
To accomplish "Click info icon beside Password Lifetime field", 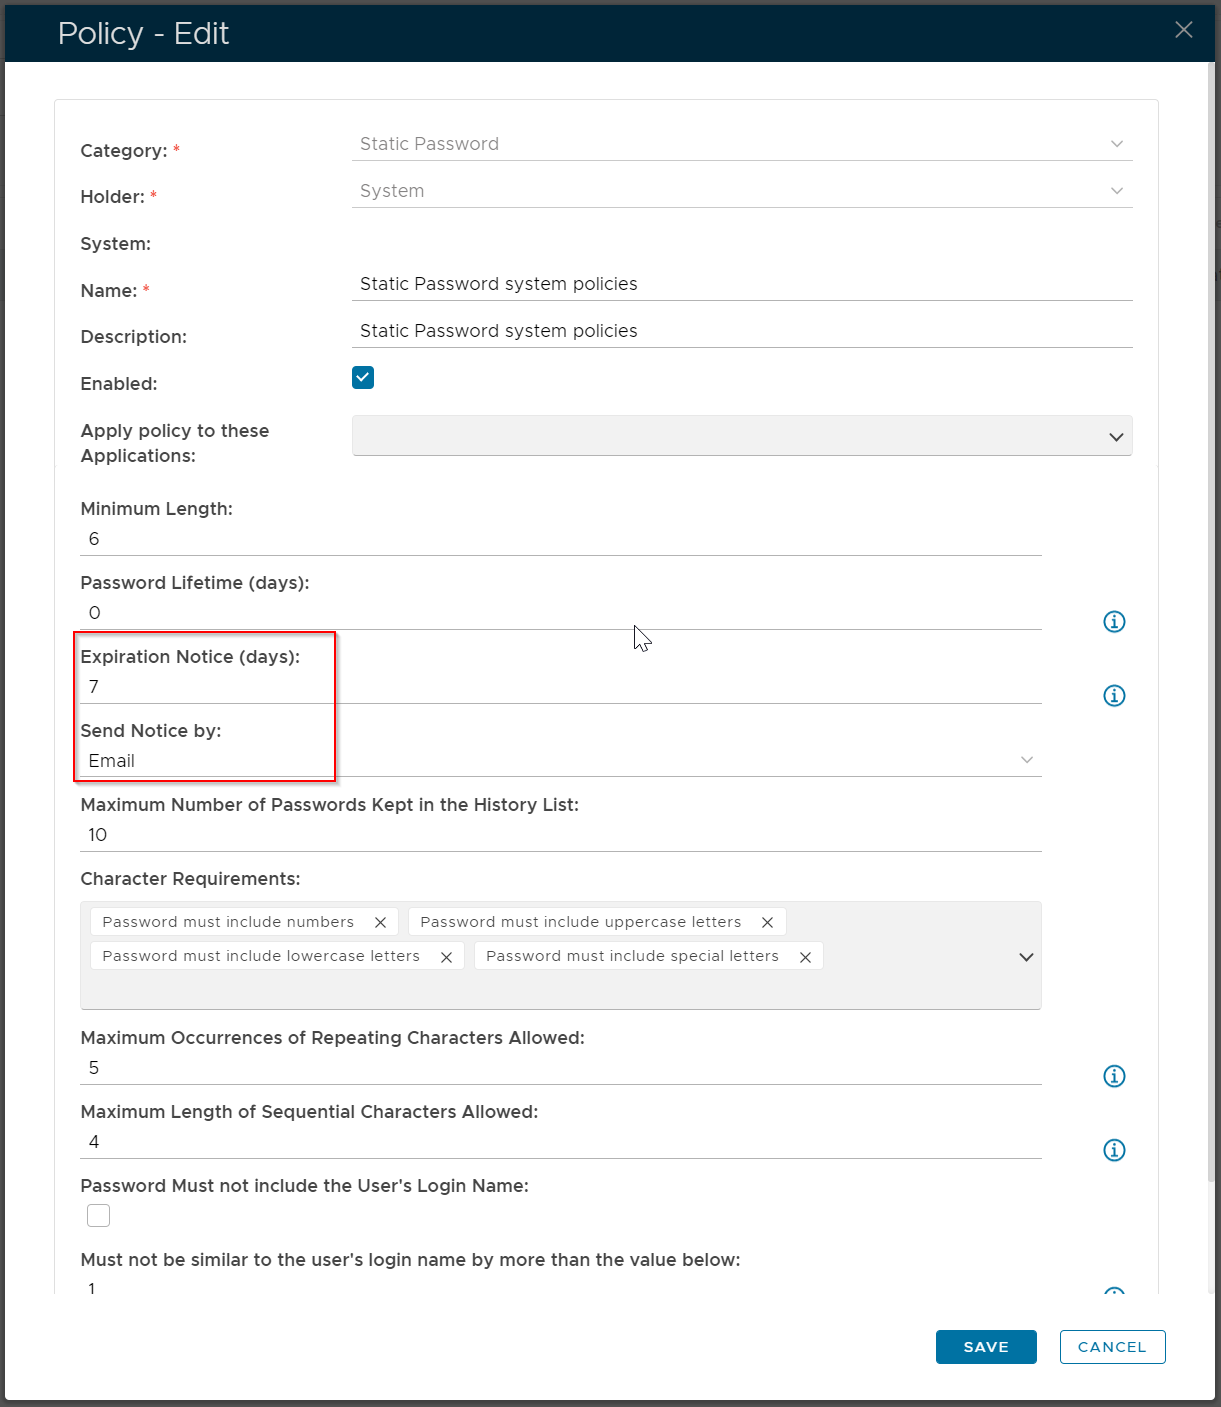I will pyautogui.click(x=1114, y=622).
